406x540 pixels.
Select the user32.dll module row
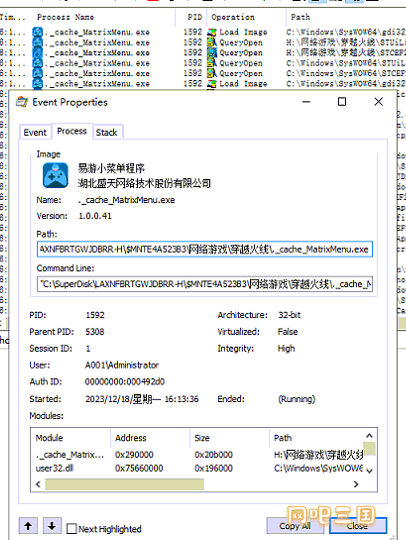click(198, 468)
